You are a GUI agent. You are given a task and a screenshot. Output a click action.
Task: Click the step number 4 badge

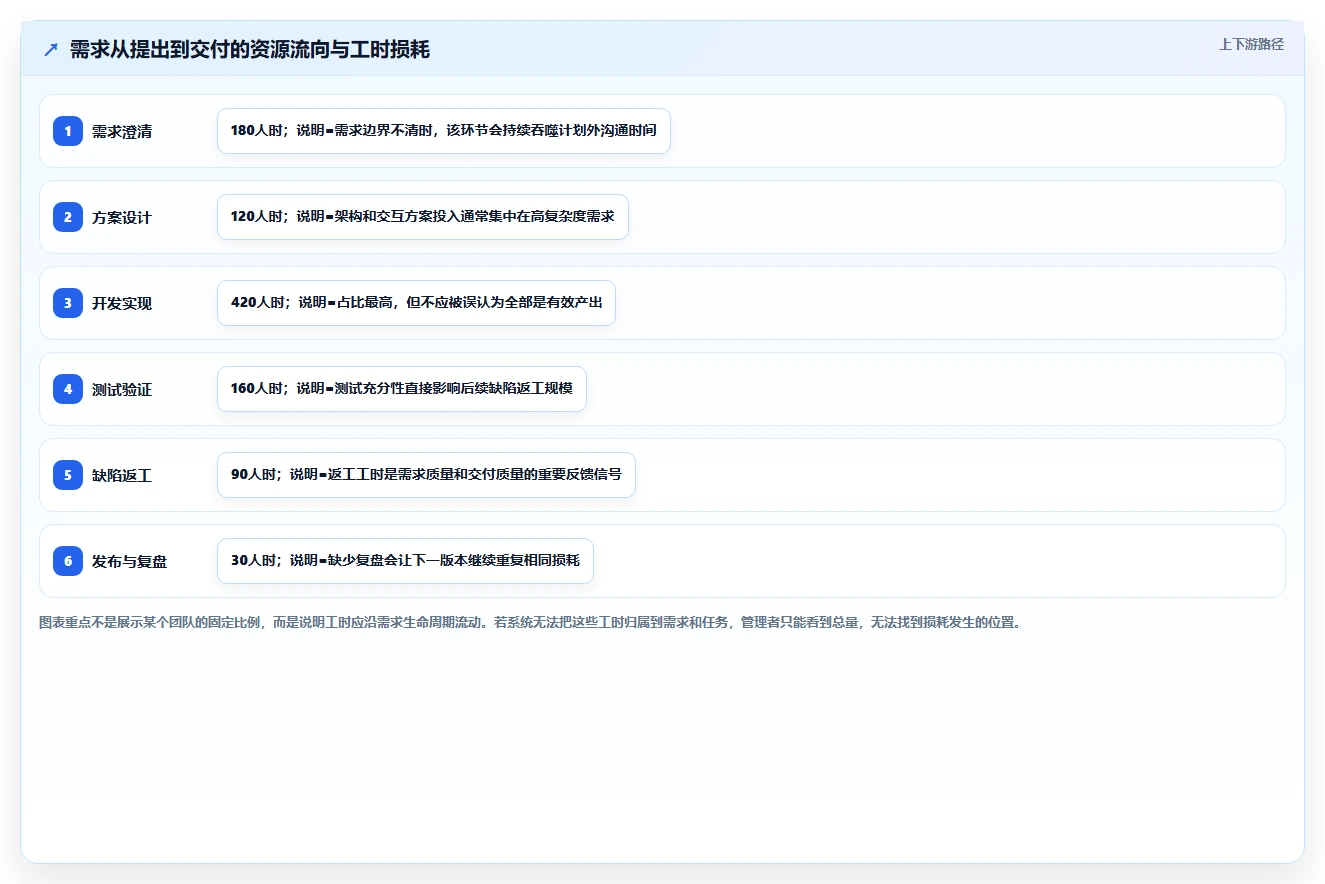pyautogui.click(x=68, y=389)
